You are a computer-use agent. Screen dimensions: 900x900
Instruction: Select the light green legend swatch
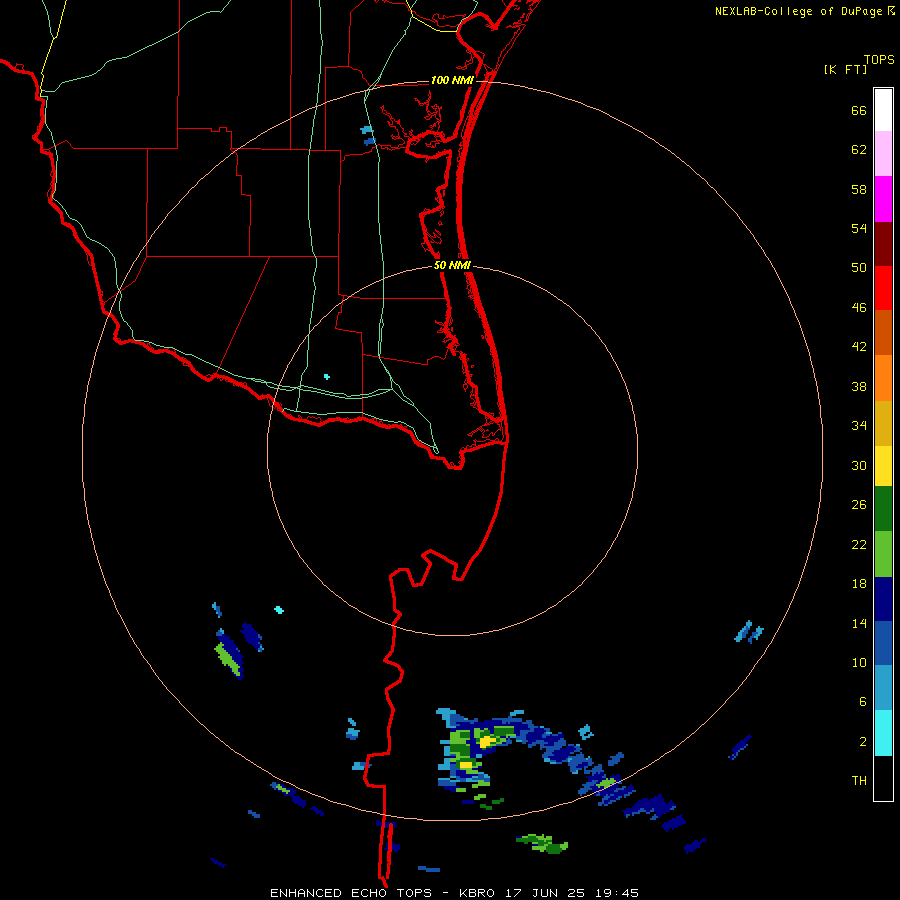click(883, 554)
